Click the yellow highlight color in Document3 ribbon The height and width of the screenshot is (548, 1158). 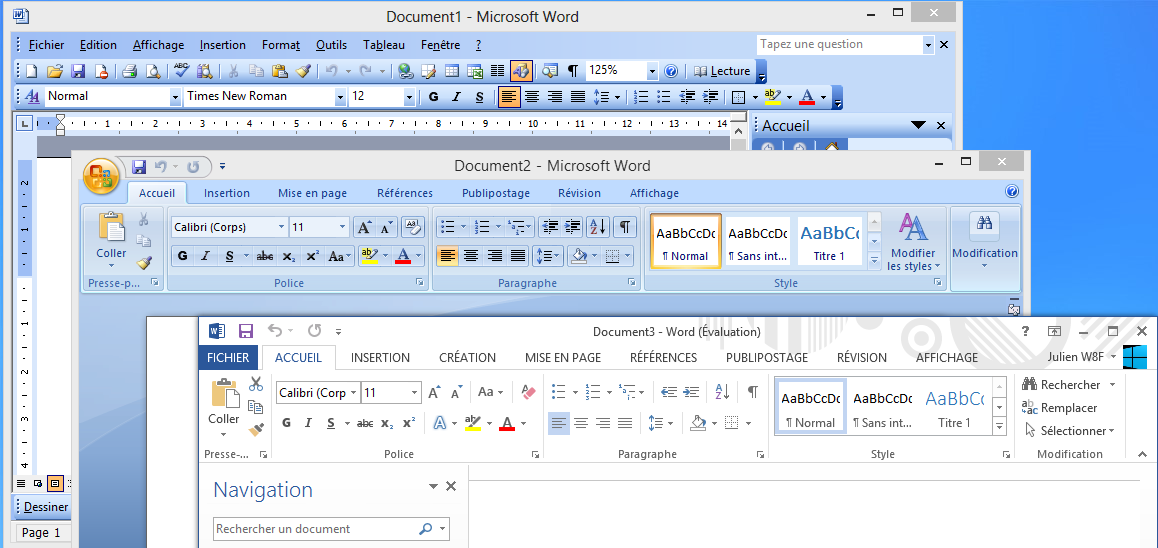pyautogui.click(x=473, y=423)
